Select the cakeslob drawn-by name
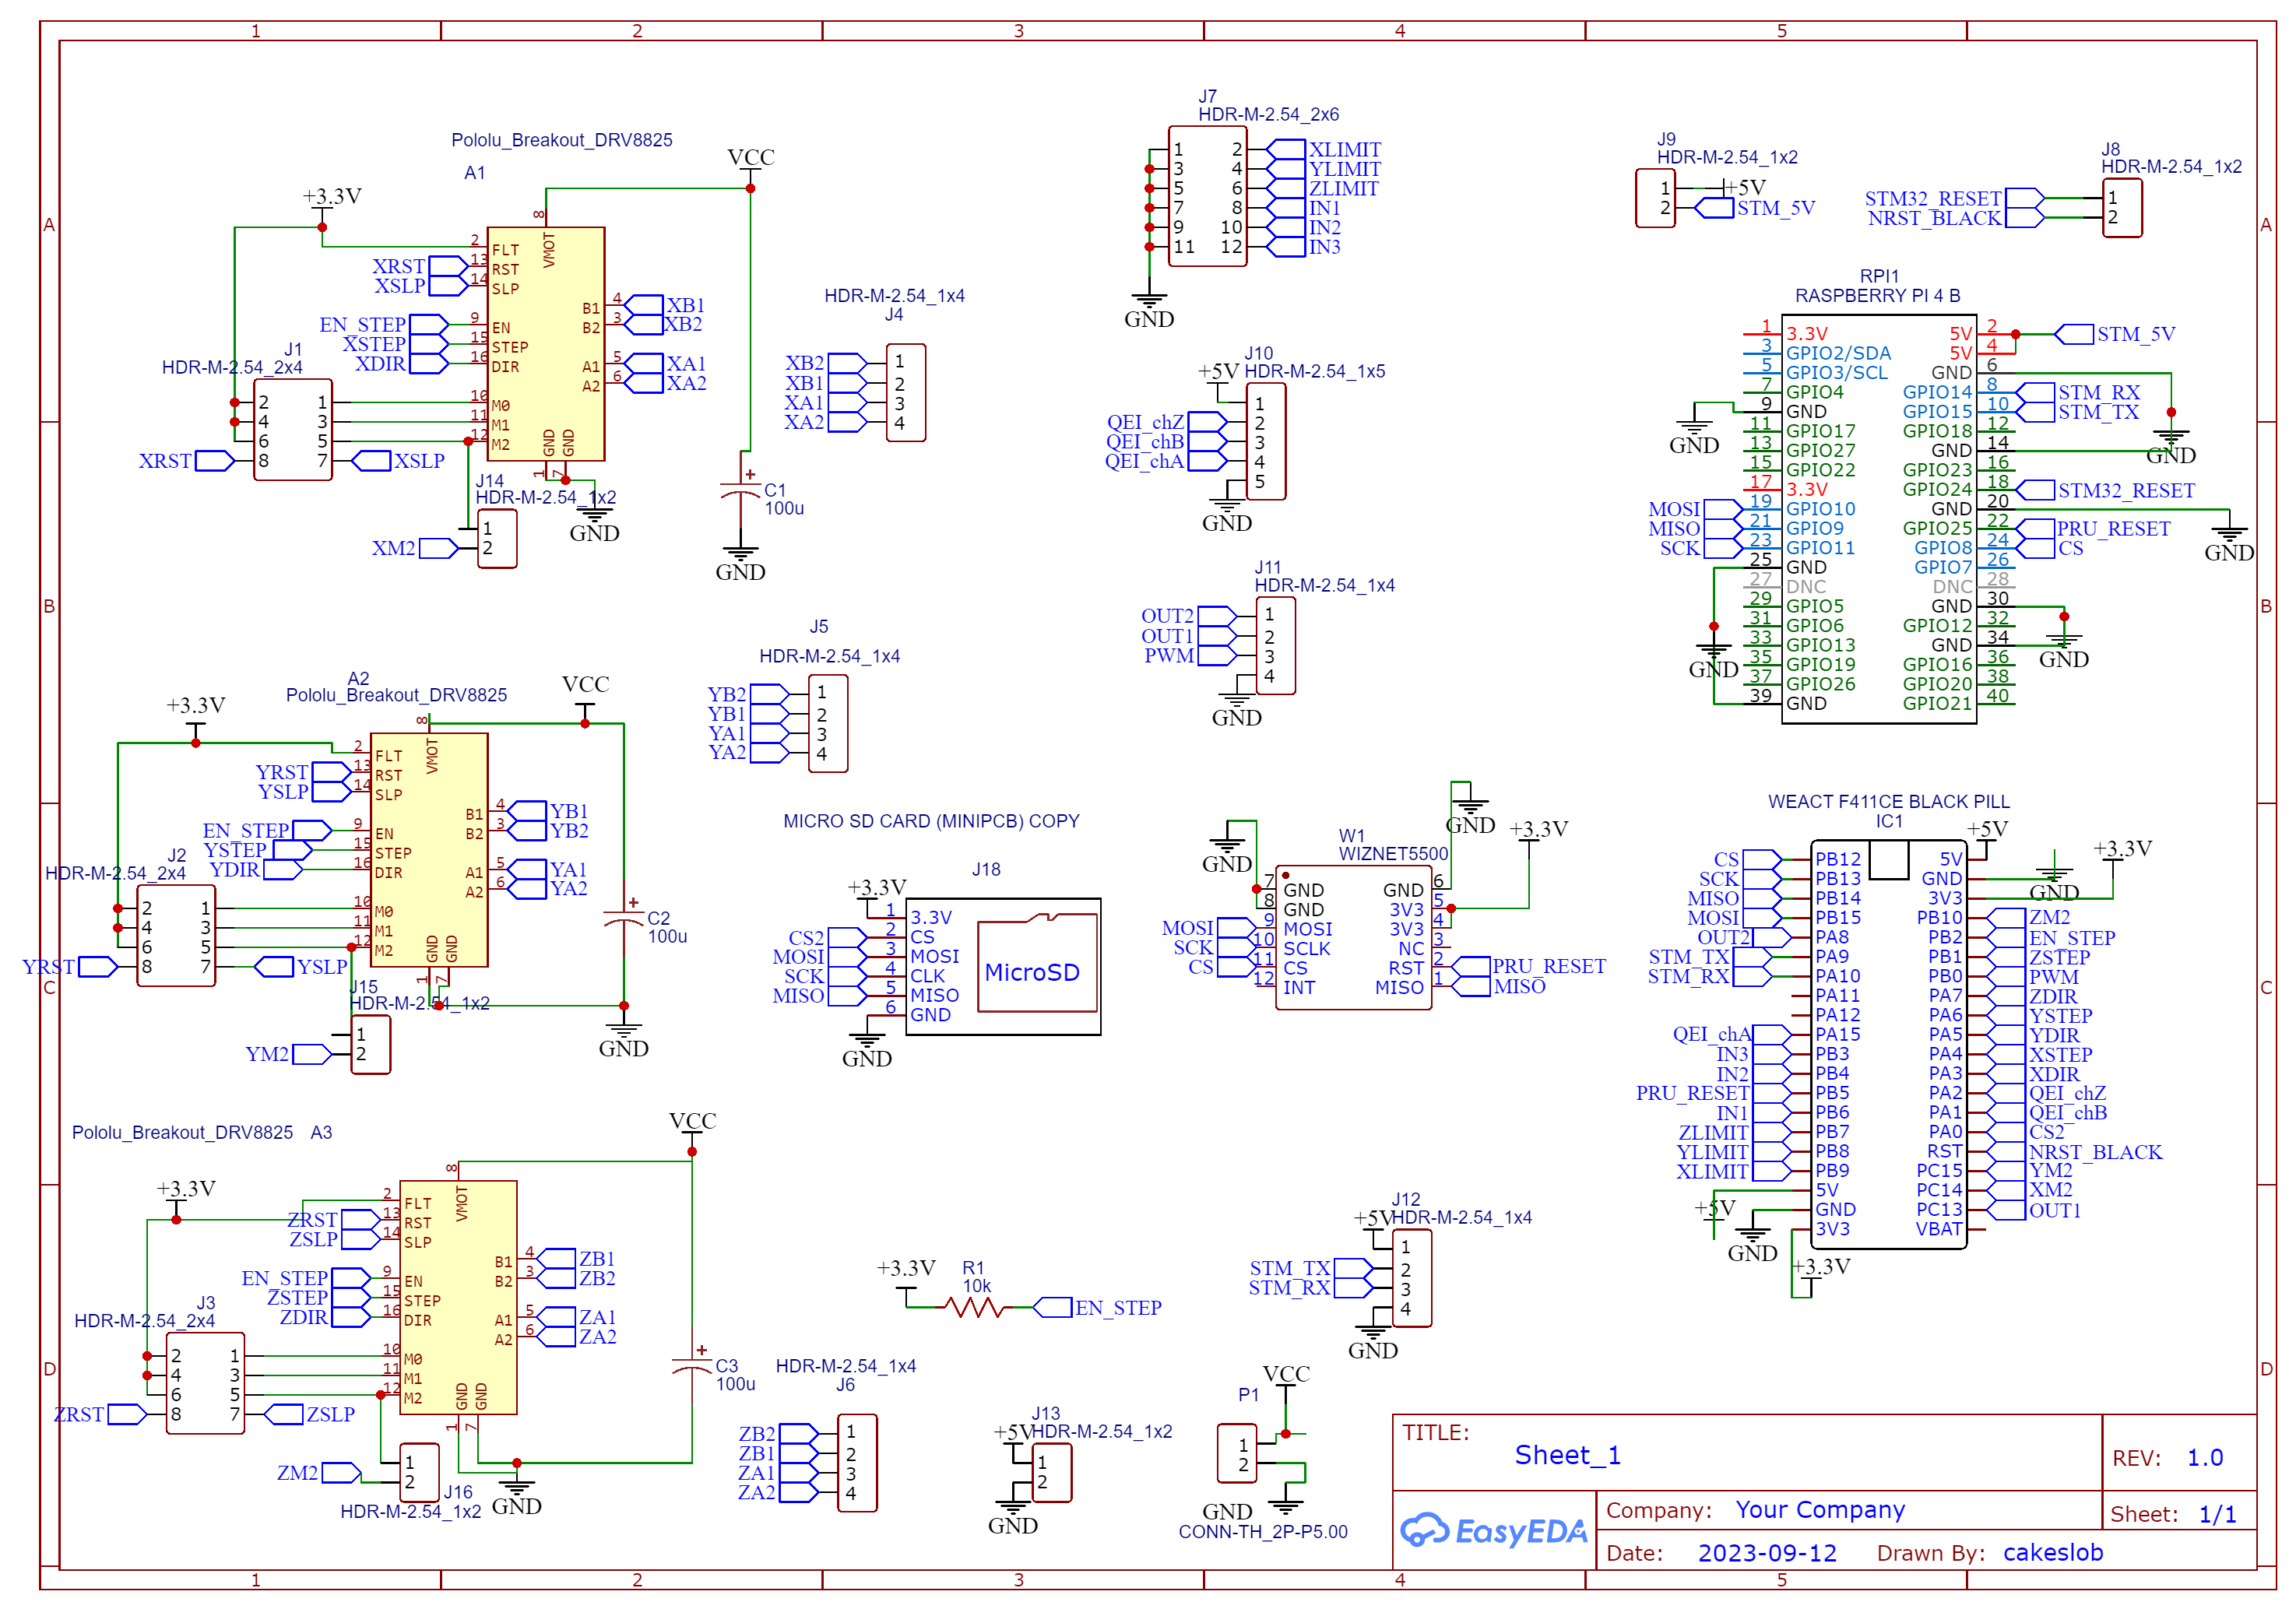This screenshot has height=1609, width=2296. point(2053,1552)
